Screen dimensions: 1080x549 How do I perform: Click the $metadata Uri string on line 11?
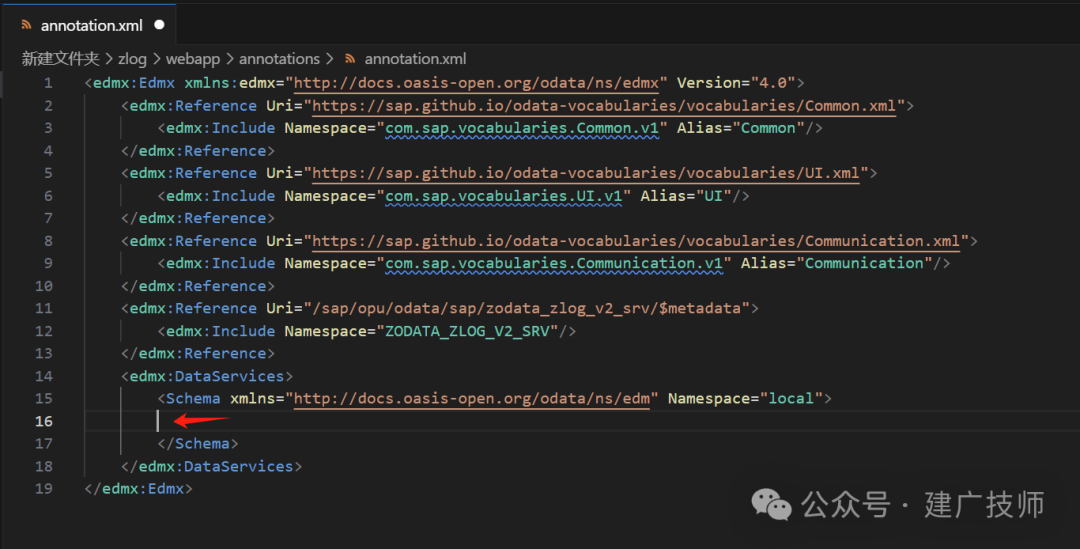point(526,308)
